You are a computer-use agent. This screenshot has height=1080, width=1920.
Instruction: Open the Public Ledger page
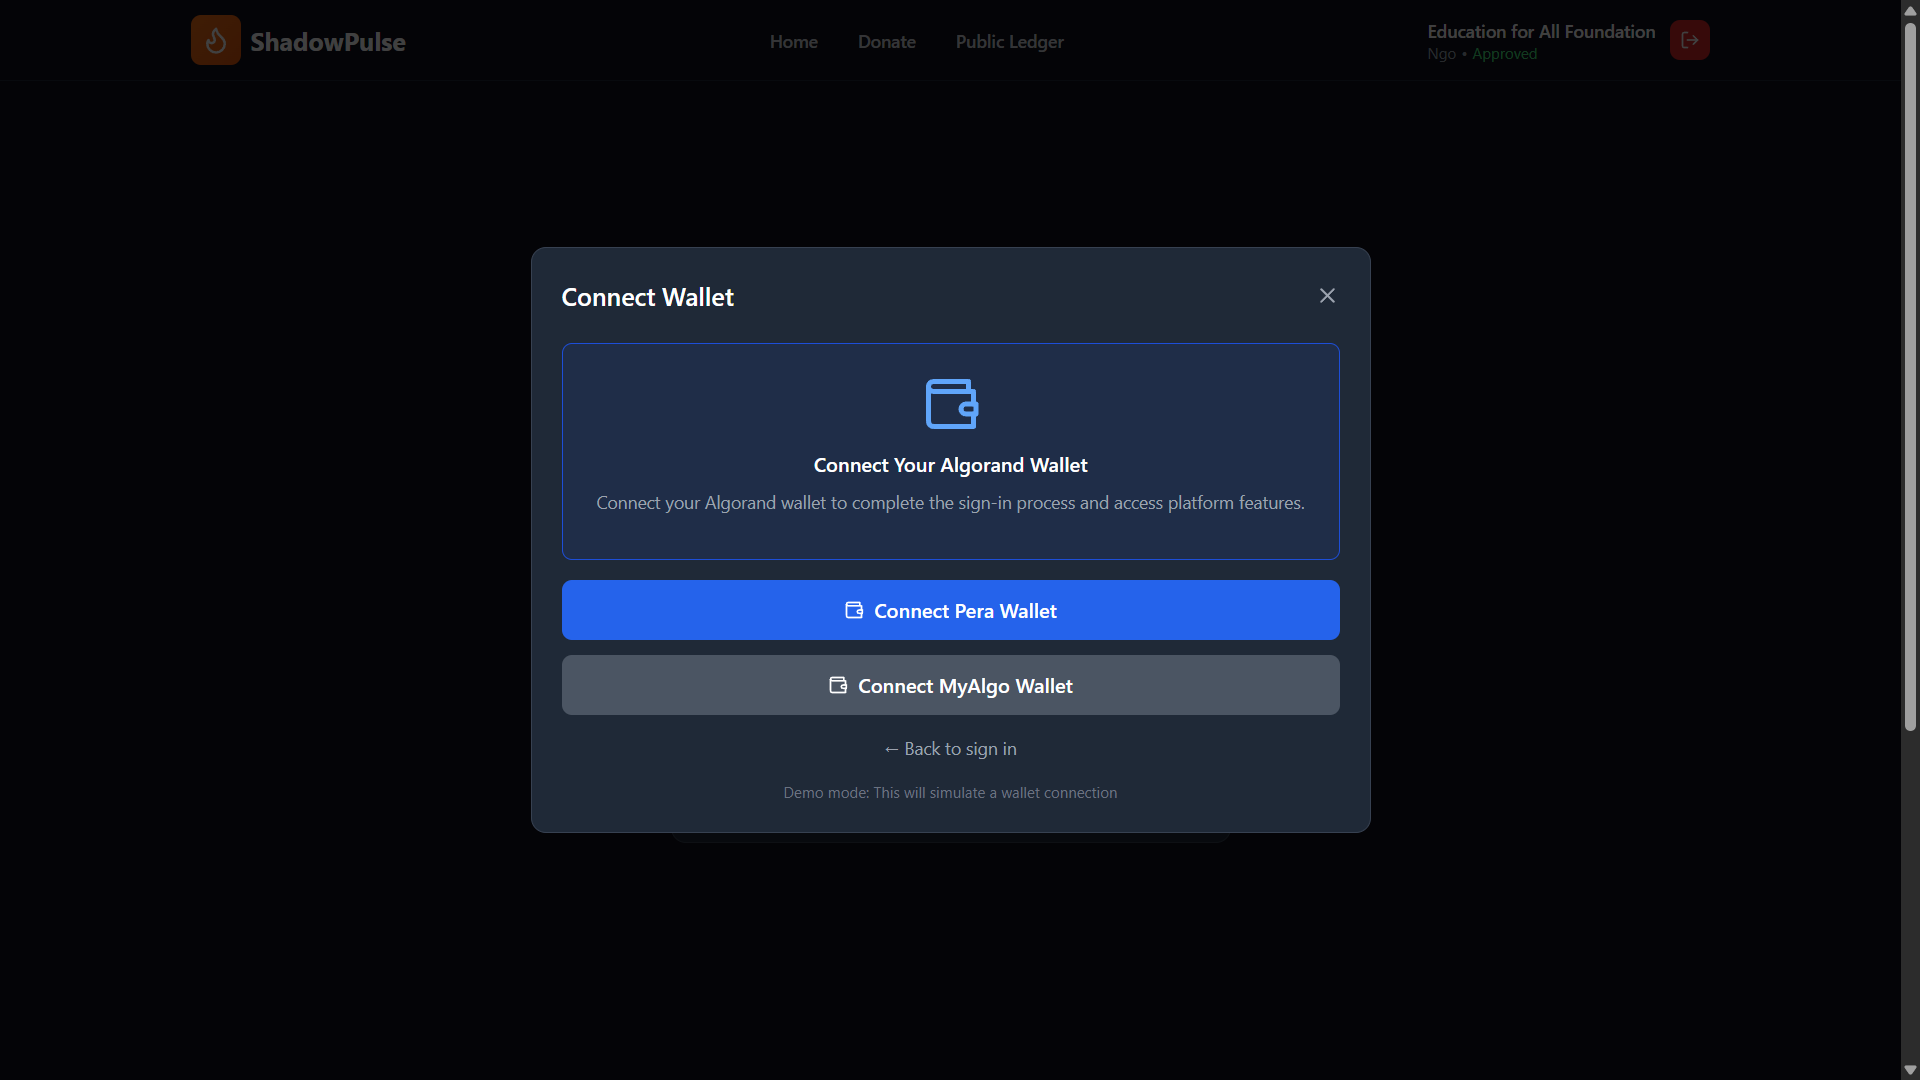click(1009, 42)
